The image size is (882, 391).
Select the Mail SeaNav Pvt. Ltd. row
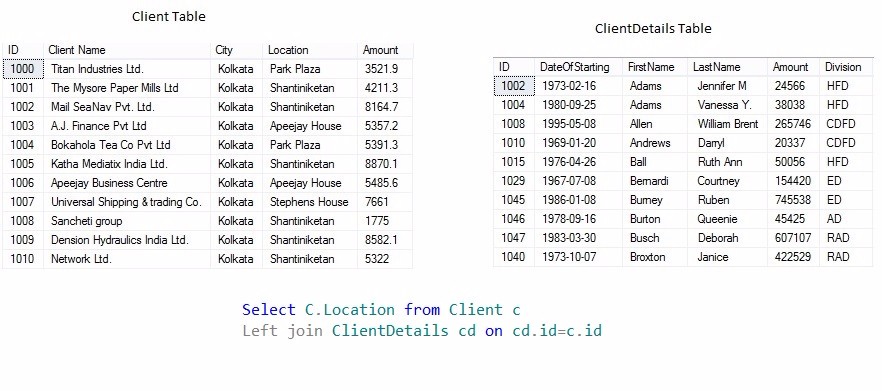tap(208, 107)
